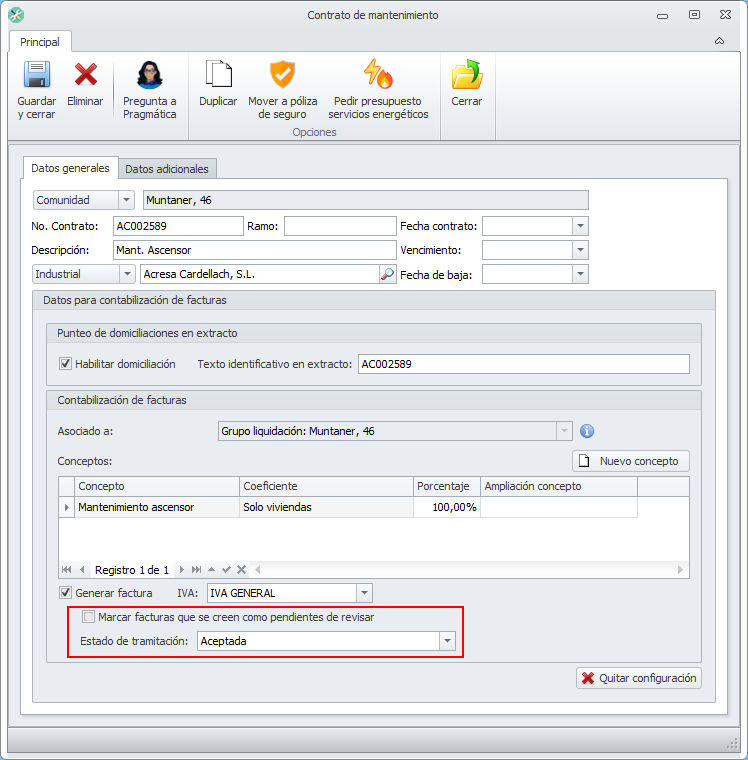
Task: Go to first record in Conceptos navigator
Action: coord(66,570)
